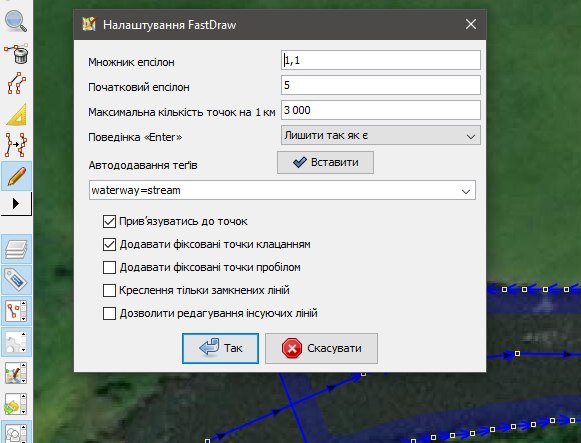Edit the Початковий епсілон field
The width and height of the screenshot is (581, 443).
[x=381, y=85]
